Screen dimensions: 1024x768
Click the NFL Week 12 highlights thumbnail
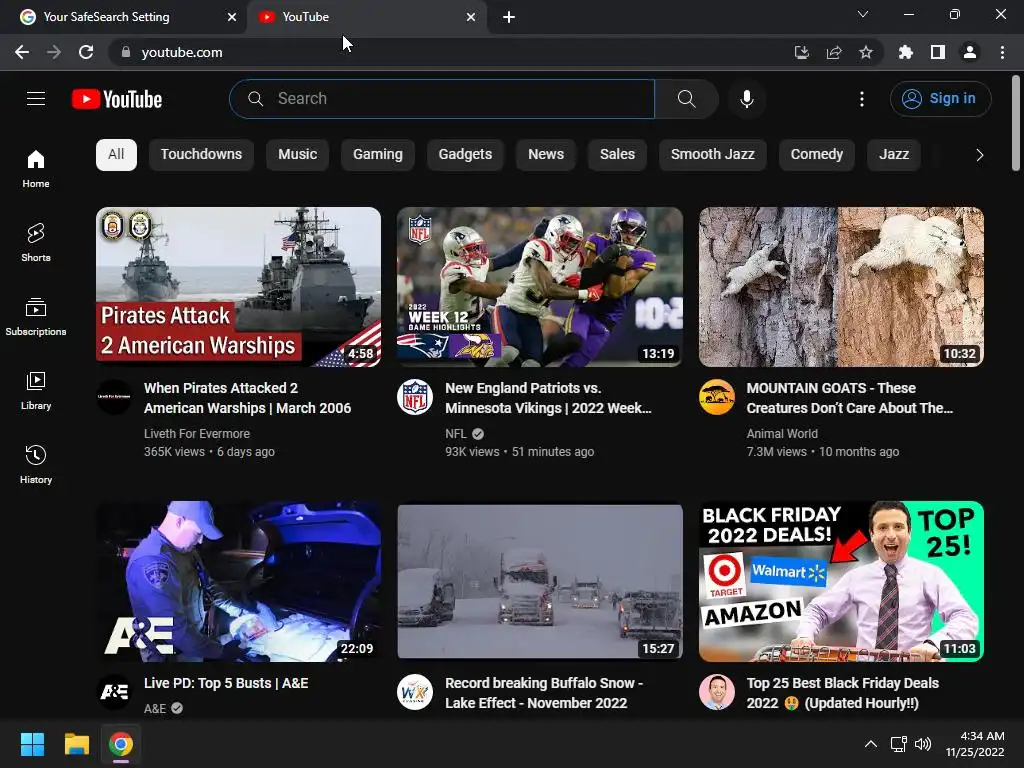[540, 287]
